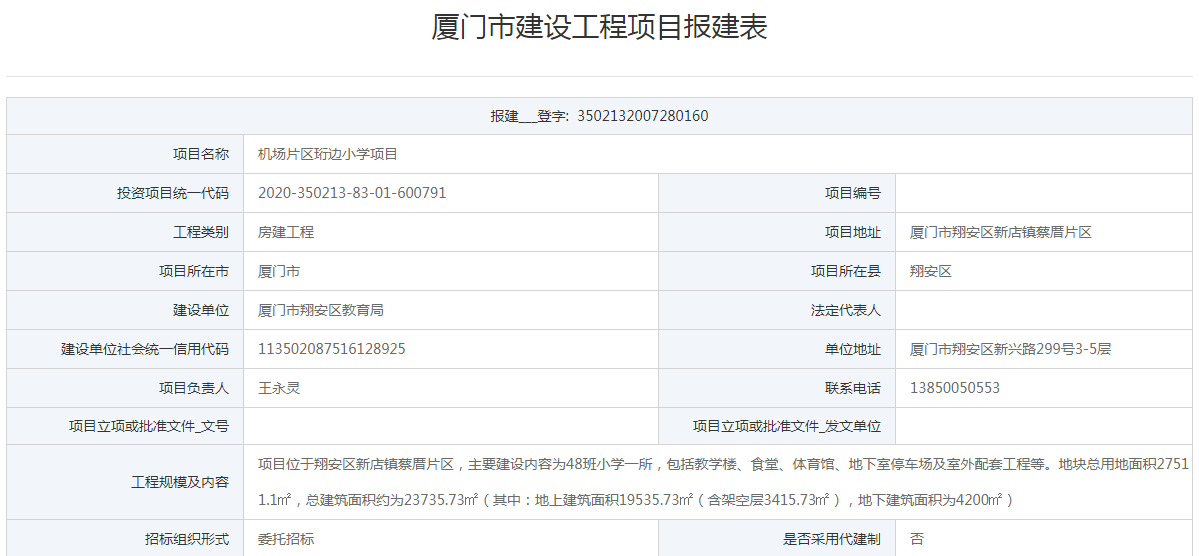Click the 项目所在市 label
The image size is (1199, 556).
(194, 271)
